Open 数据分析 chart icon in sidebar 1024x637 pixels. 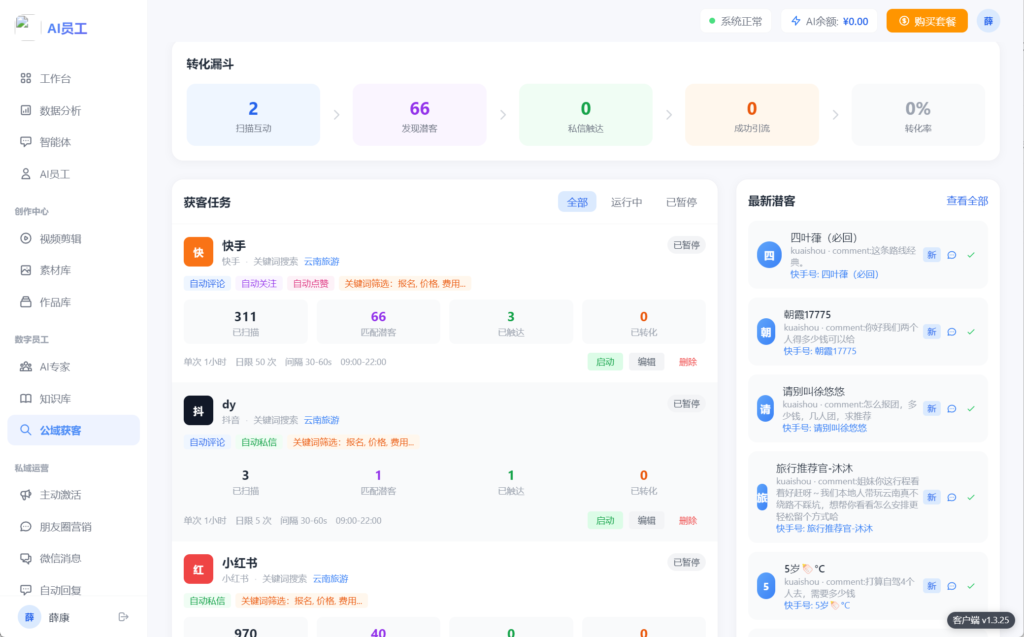26,110
